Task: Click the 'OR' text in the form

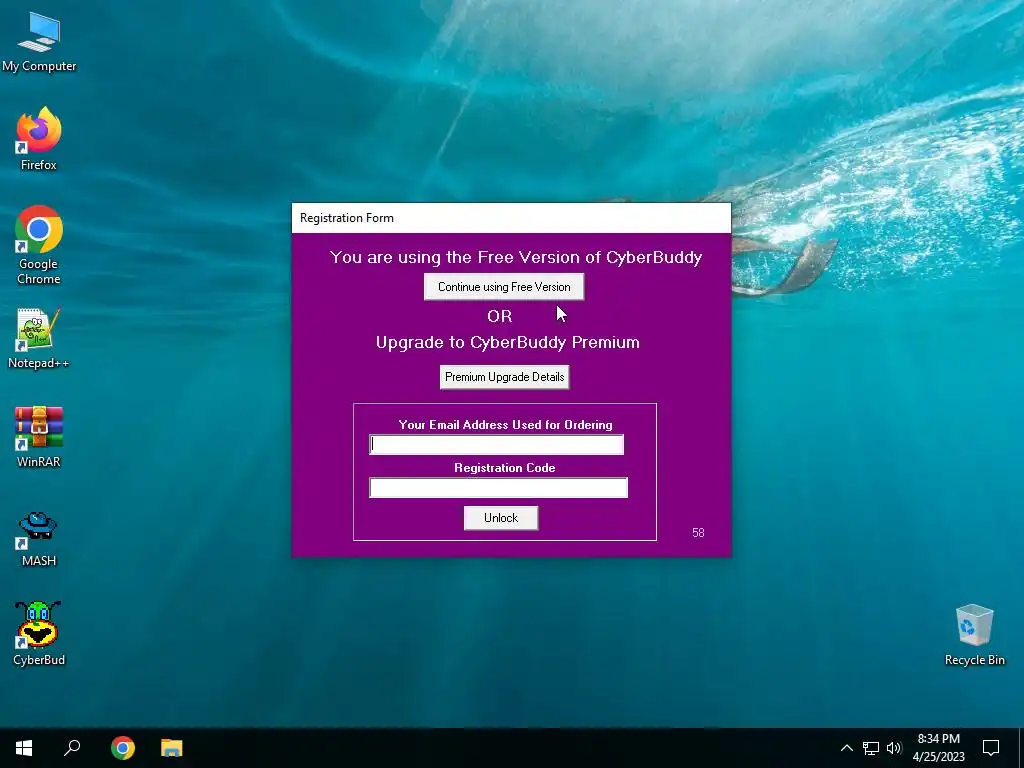Action: 500,316
